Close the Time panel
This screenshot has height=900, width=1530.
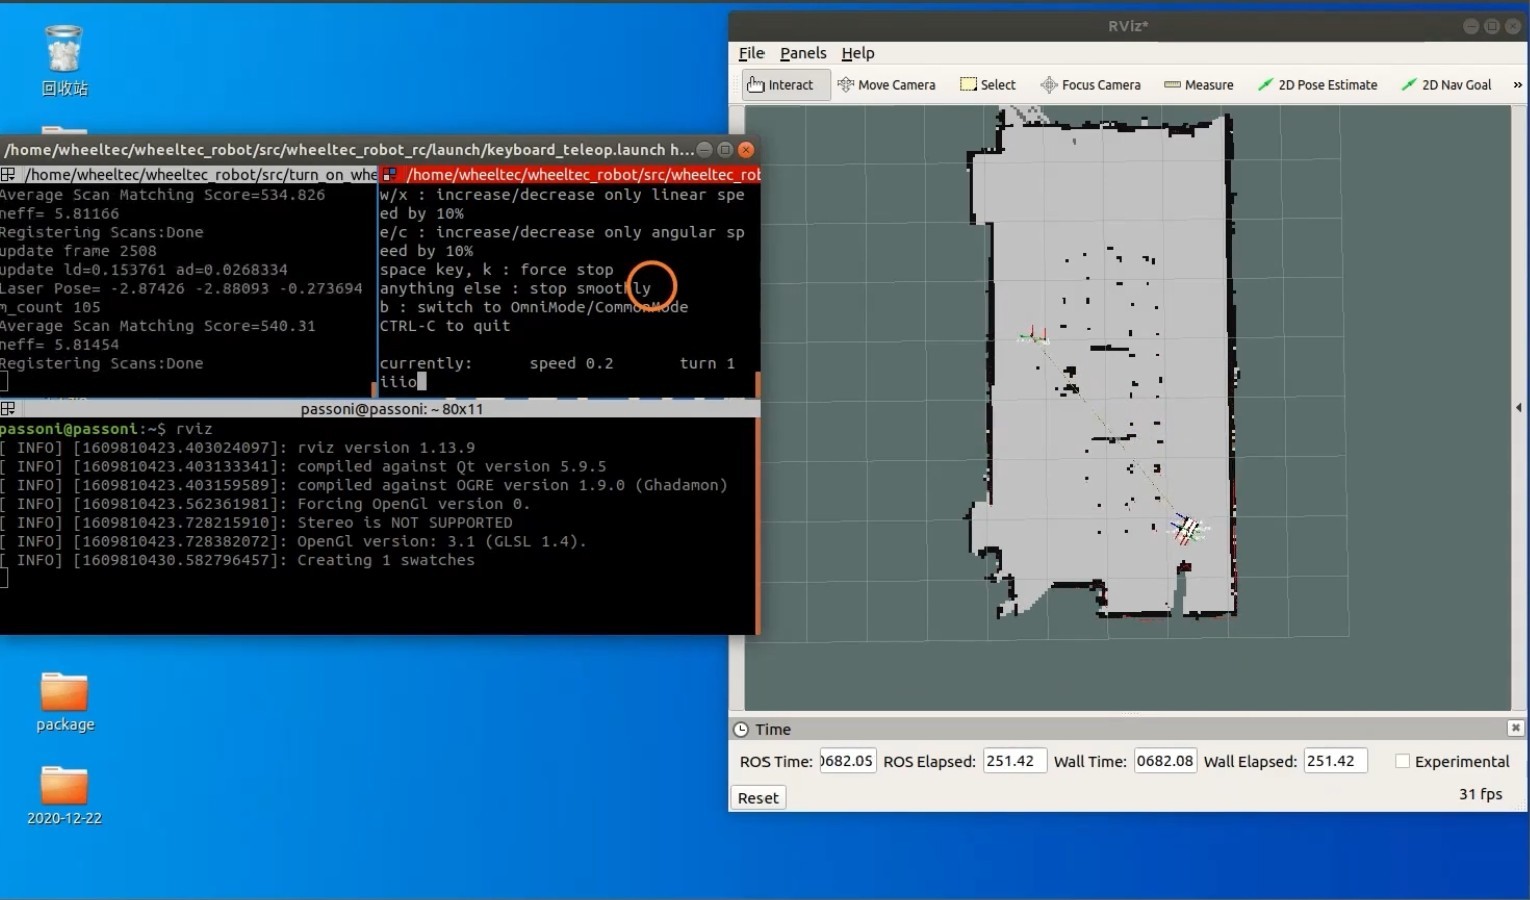1515,728
